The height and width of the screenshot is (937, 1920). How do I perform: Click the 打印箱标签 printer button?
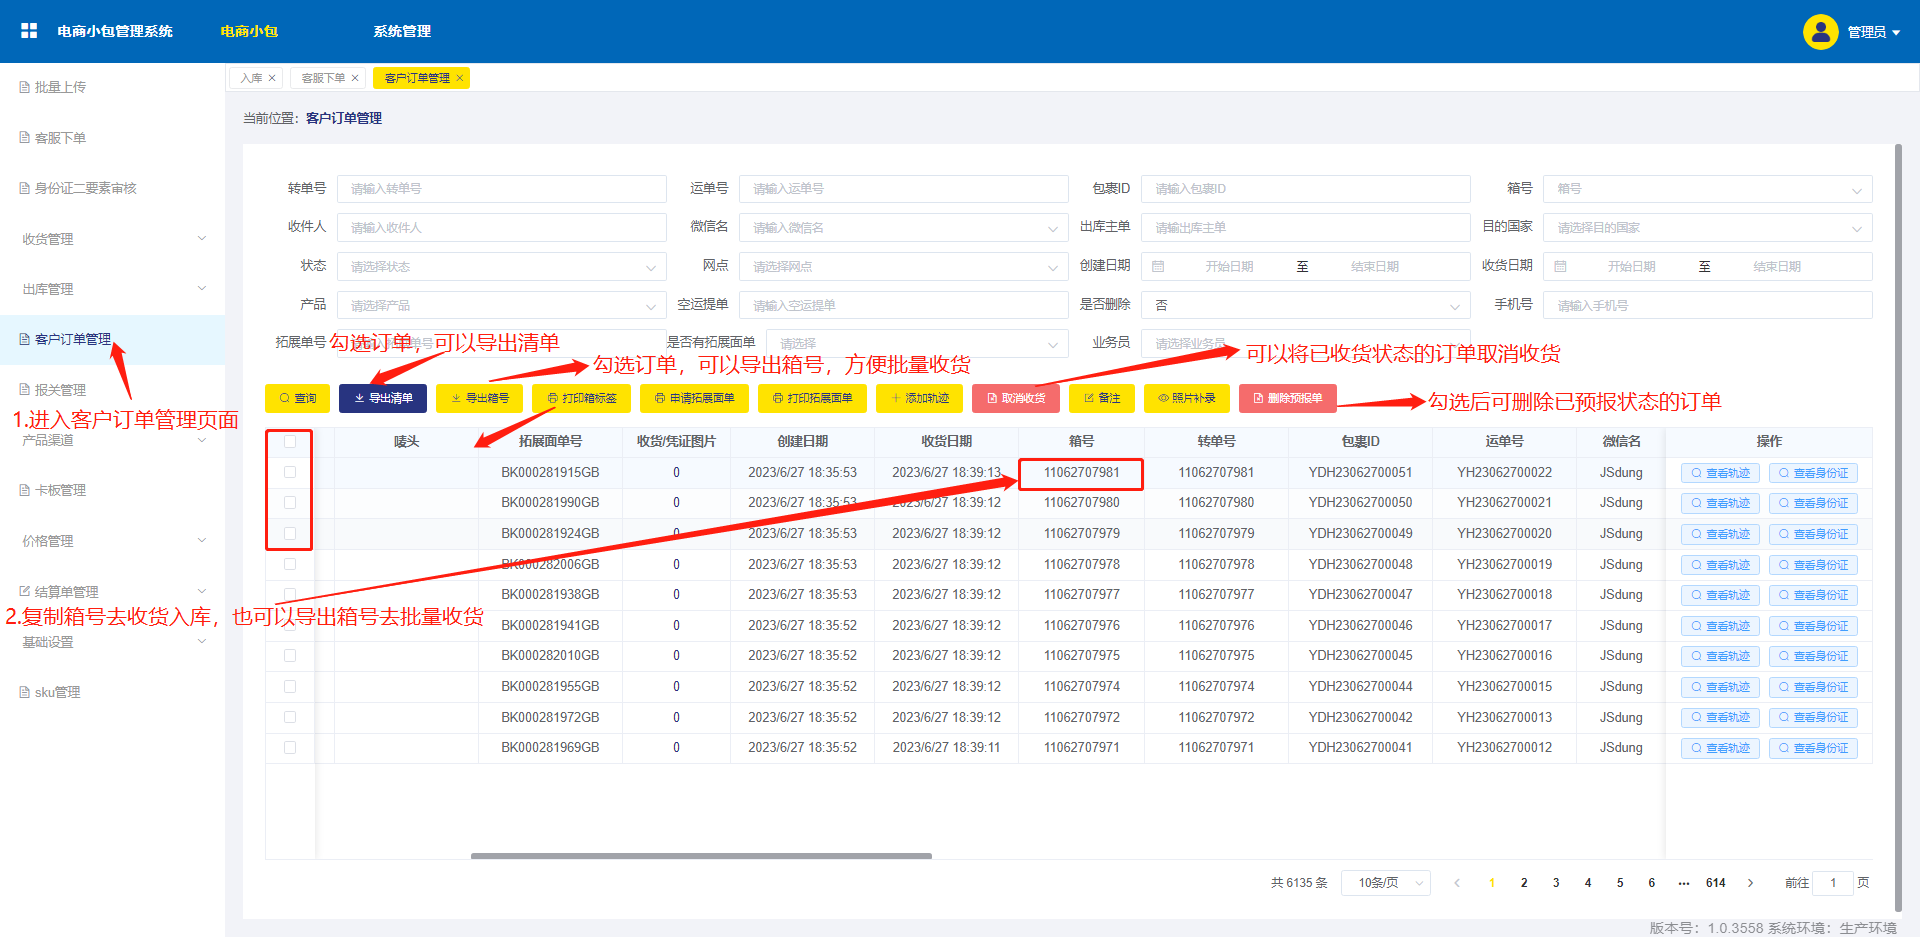[x=581, y=398]
